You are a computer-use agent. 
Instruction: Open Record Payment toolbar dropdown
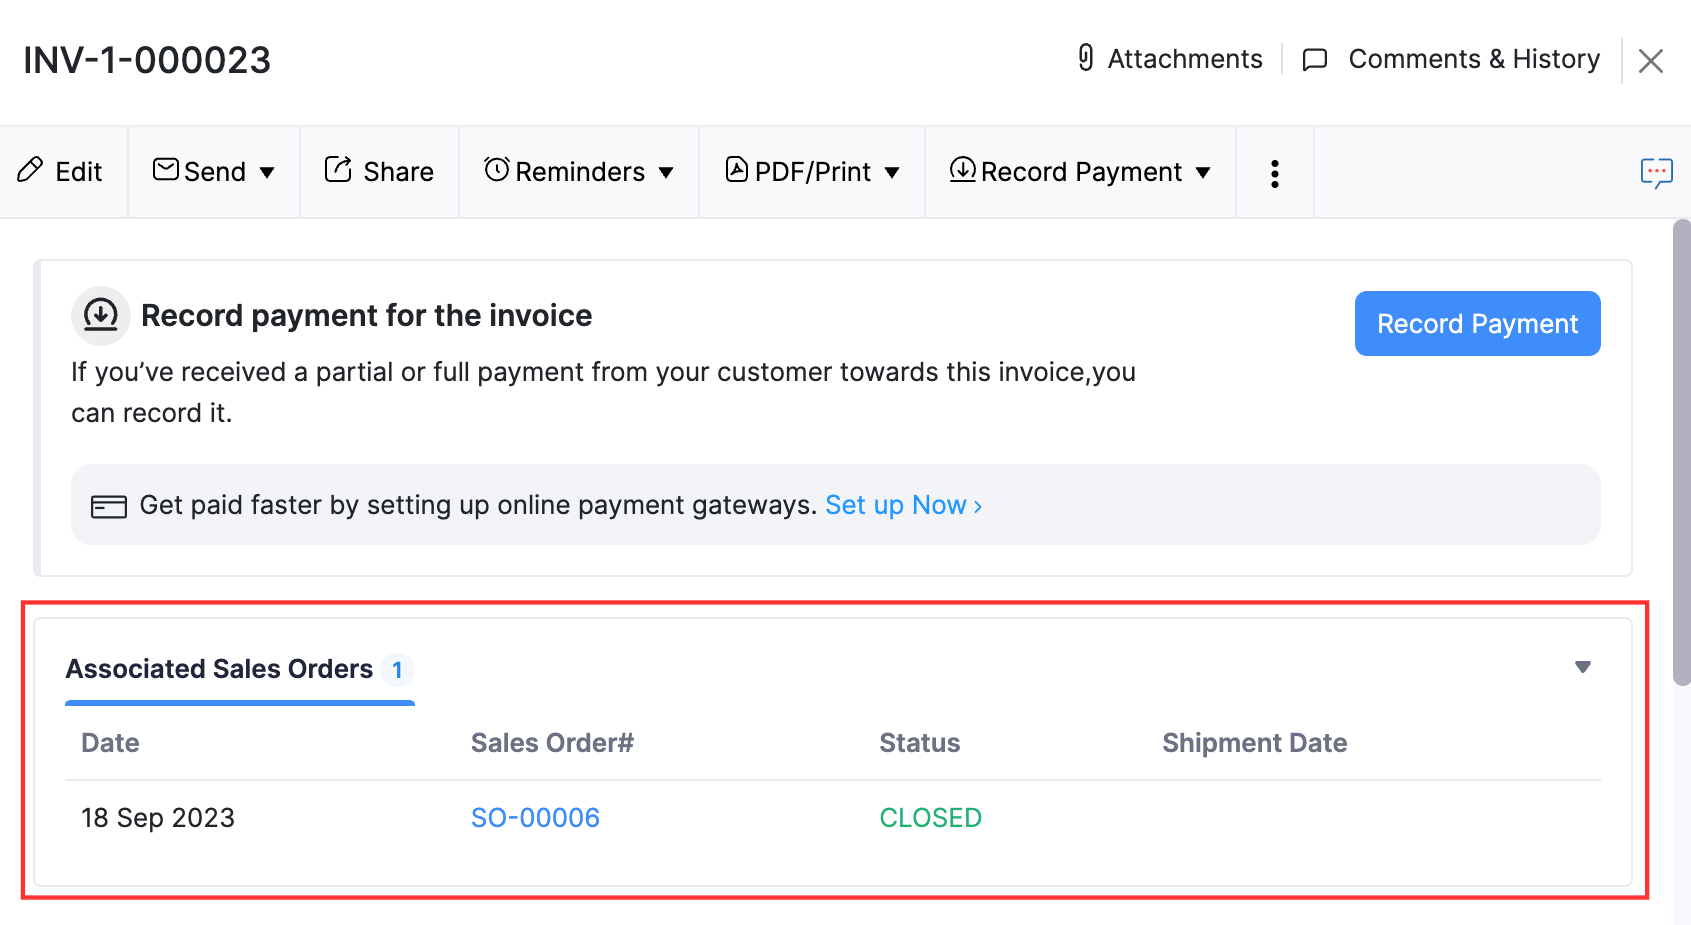pos(1080,172)
